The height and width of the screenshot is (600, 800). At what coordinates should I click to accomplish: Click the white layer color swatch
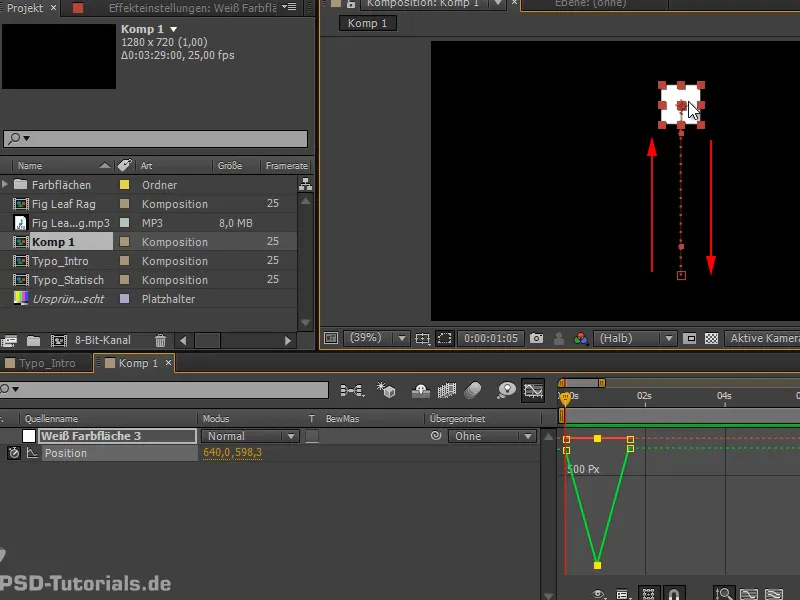29,436
